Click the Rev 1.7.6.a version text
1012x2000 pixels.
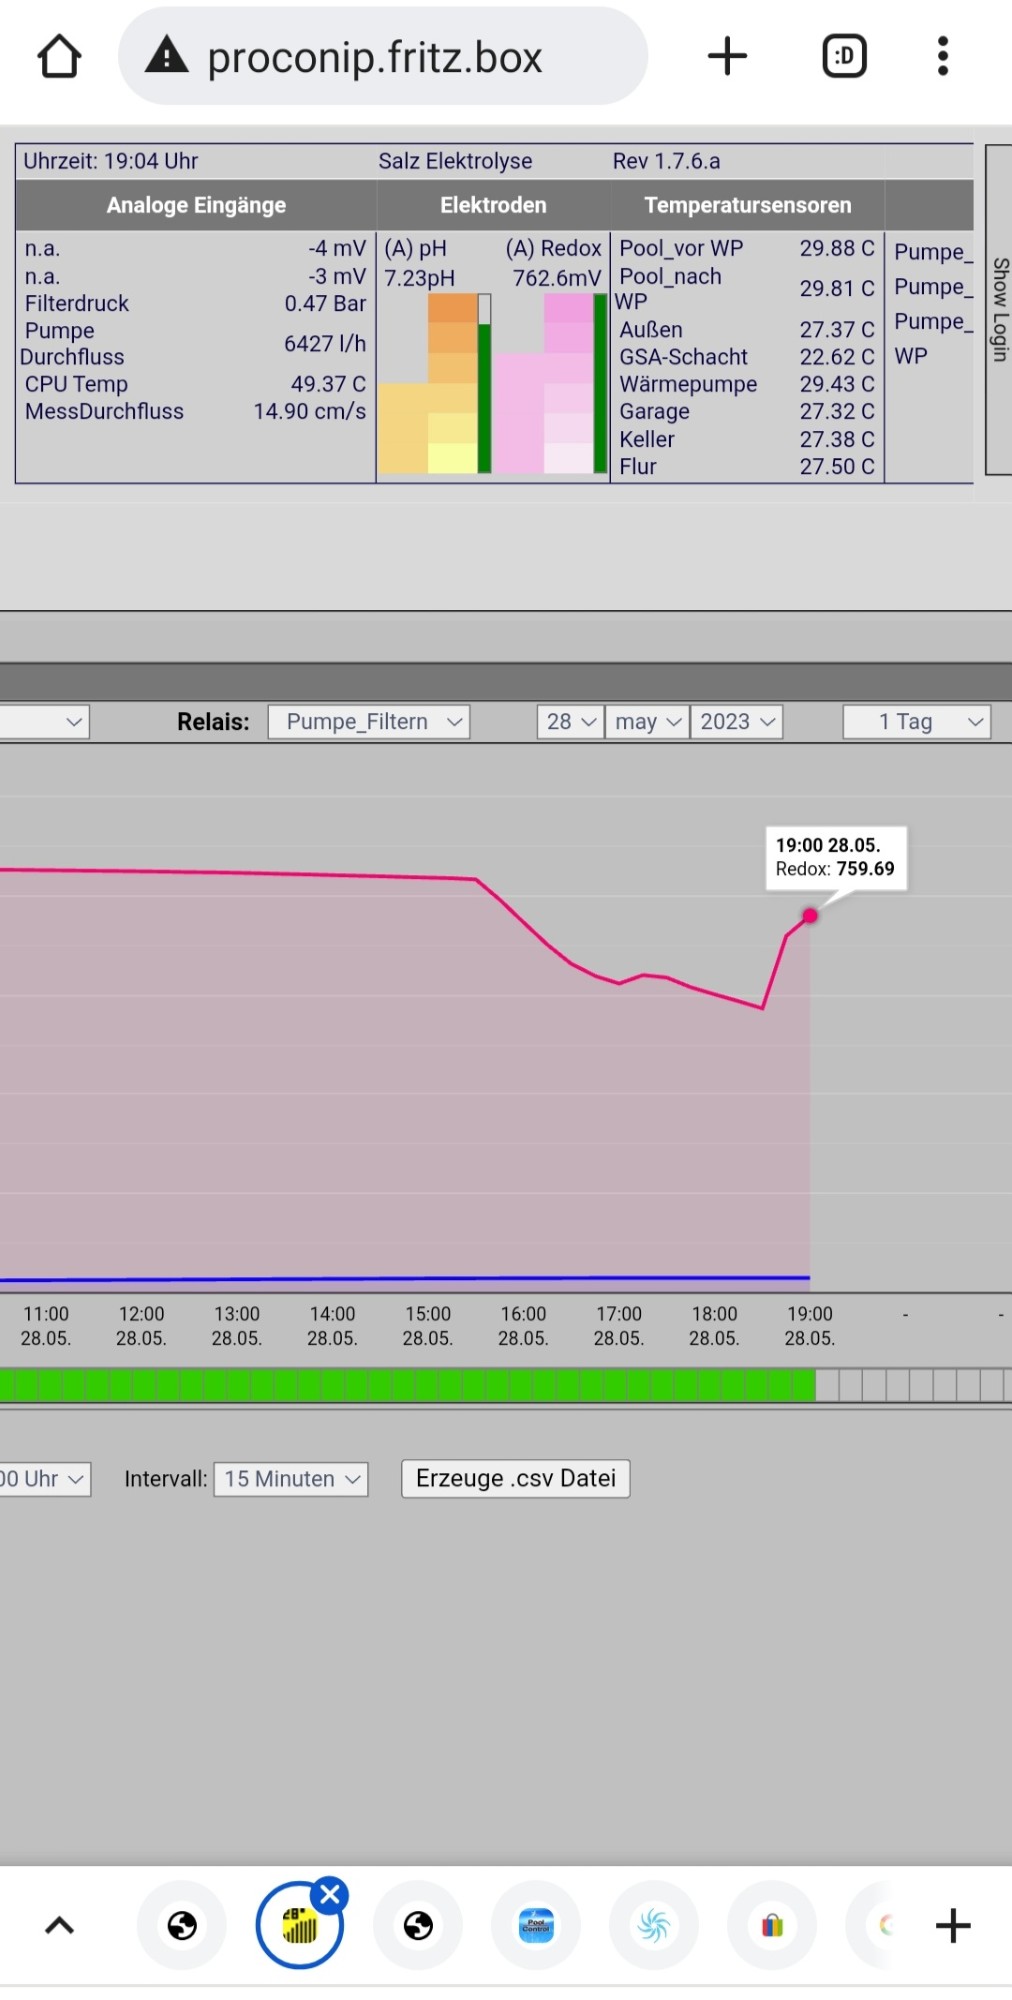click(666, 161)
